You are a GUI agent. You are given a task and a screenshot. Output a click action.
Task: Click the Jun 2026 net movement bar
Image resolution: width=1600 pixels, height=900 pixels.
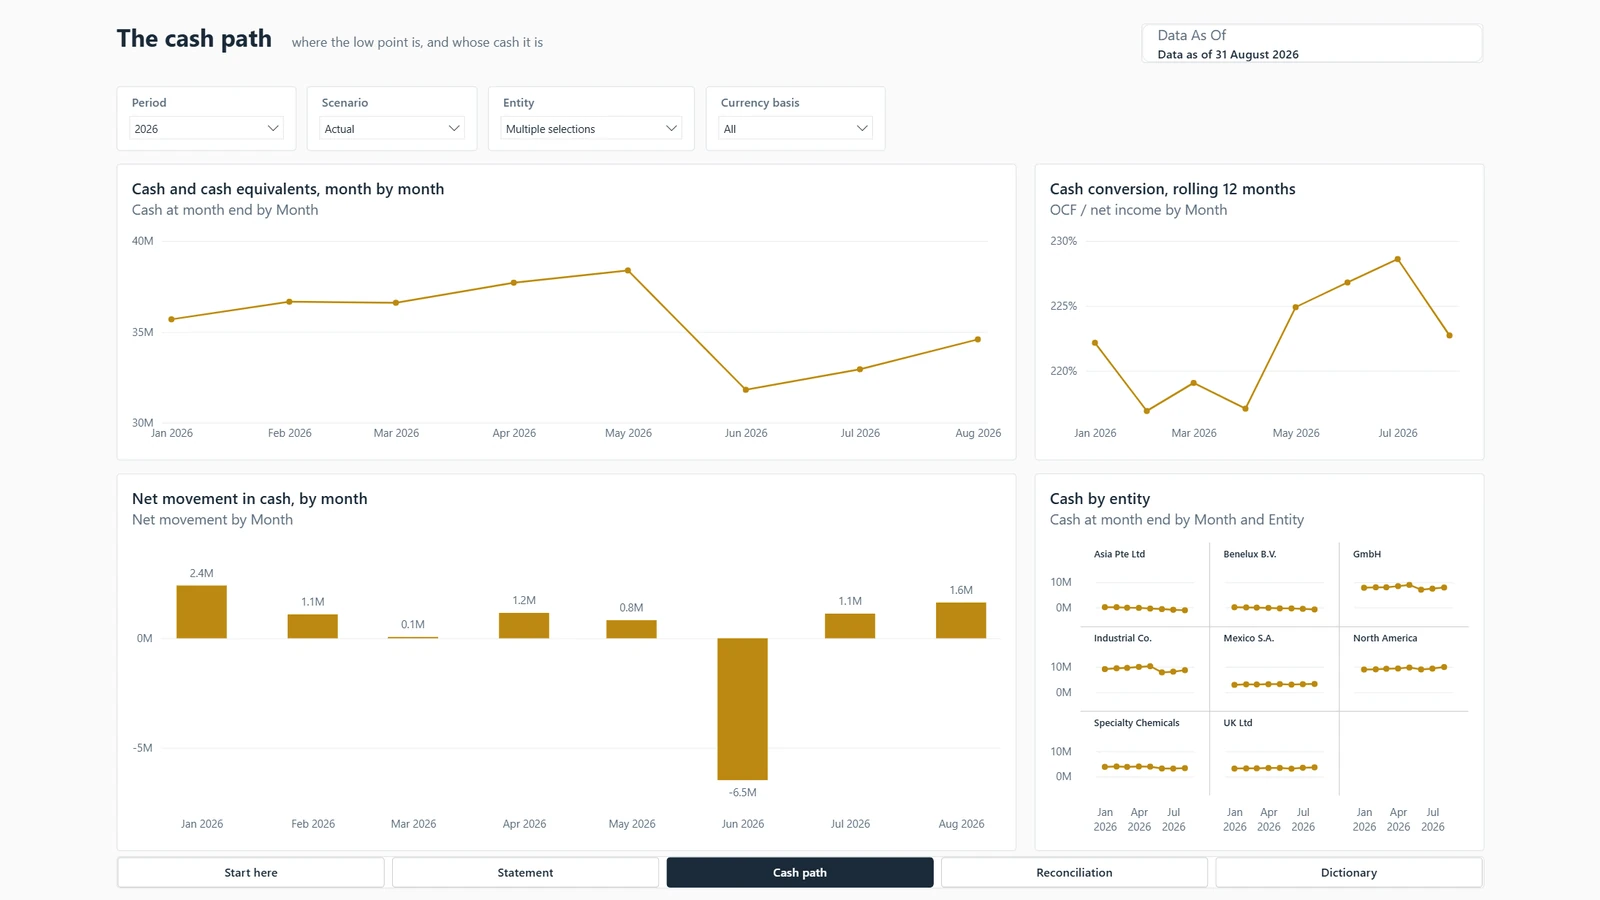coord(742,709)
